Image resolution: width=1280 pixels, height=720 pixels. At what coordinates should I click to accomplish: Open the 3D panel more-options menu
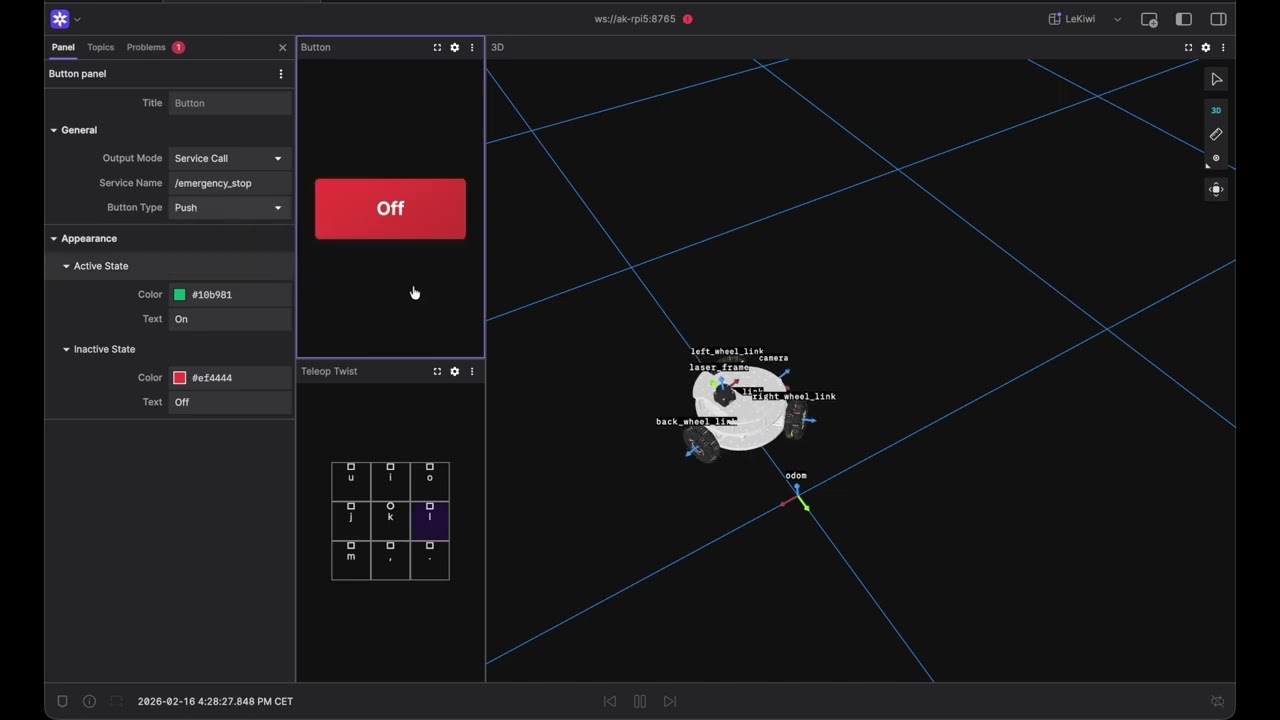(1223, 47)
